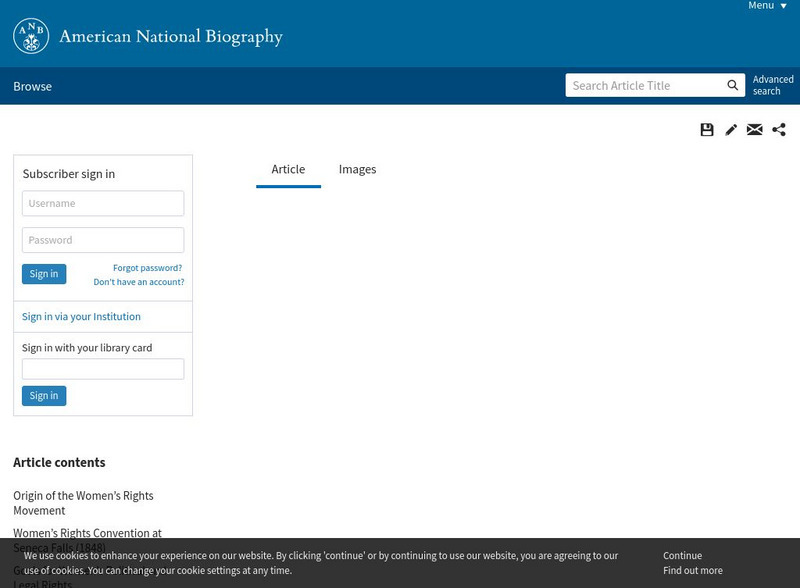Click the save floppy disk icon
Image resolution: width=800 pixels, height=588 pixels.
click(707, 130)
